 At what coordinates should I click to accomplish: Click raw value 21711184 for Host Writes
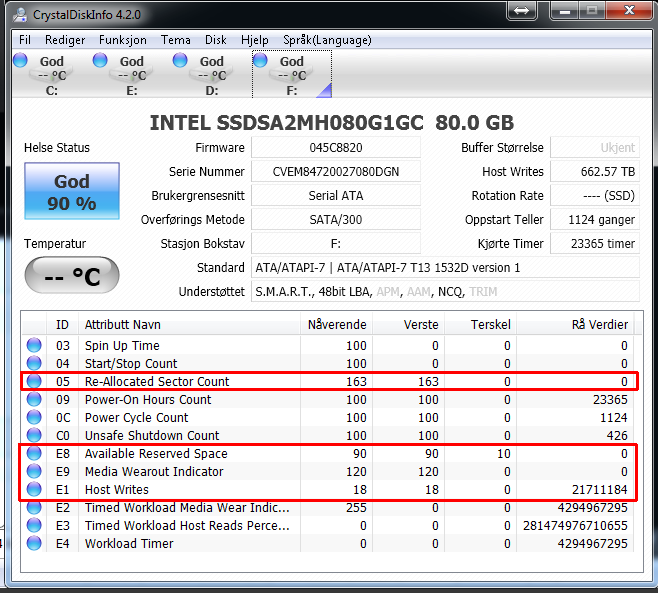coord(600,490)
